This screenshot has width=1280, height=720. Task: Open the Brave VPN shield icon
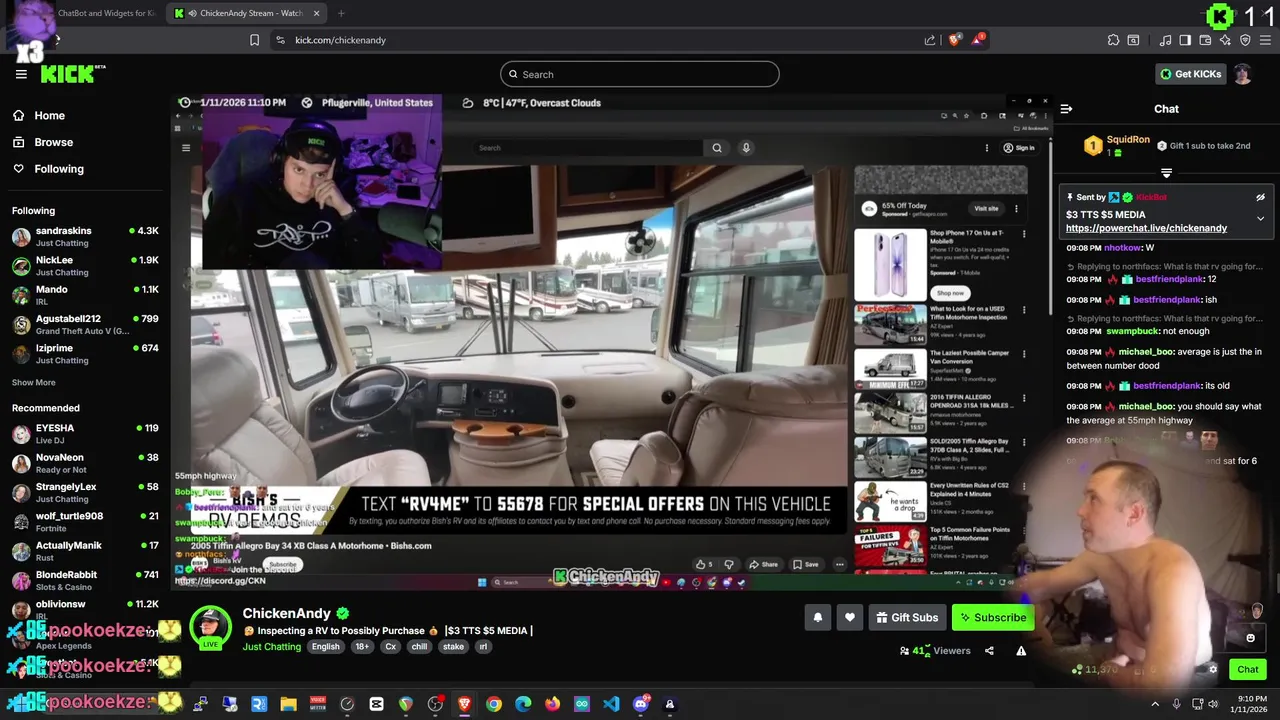pos(1245,40)
